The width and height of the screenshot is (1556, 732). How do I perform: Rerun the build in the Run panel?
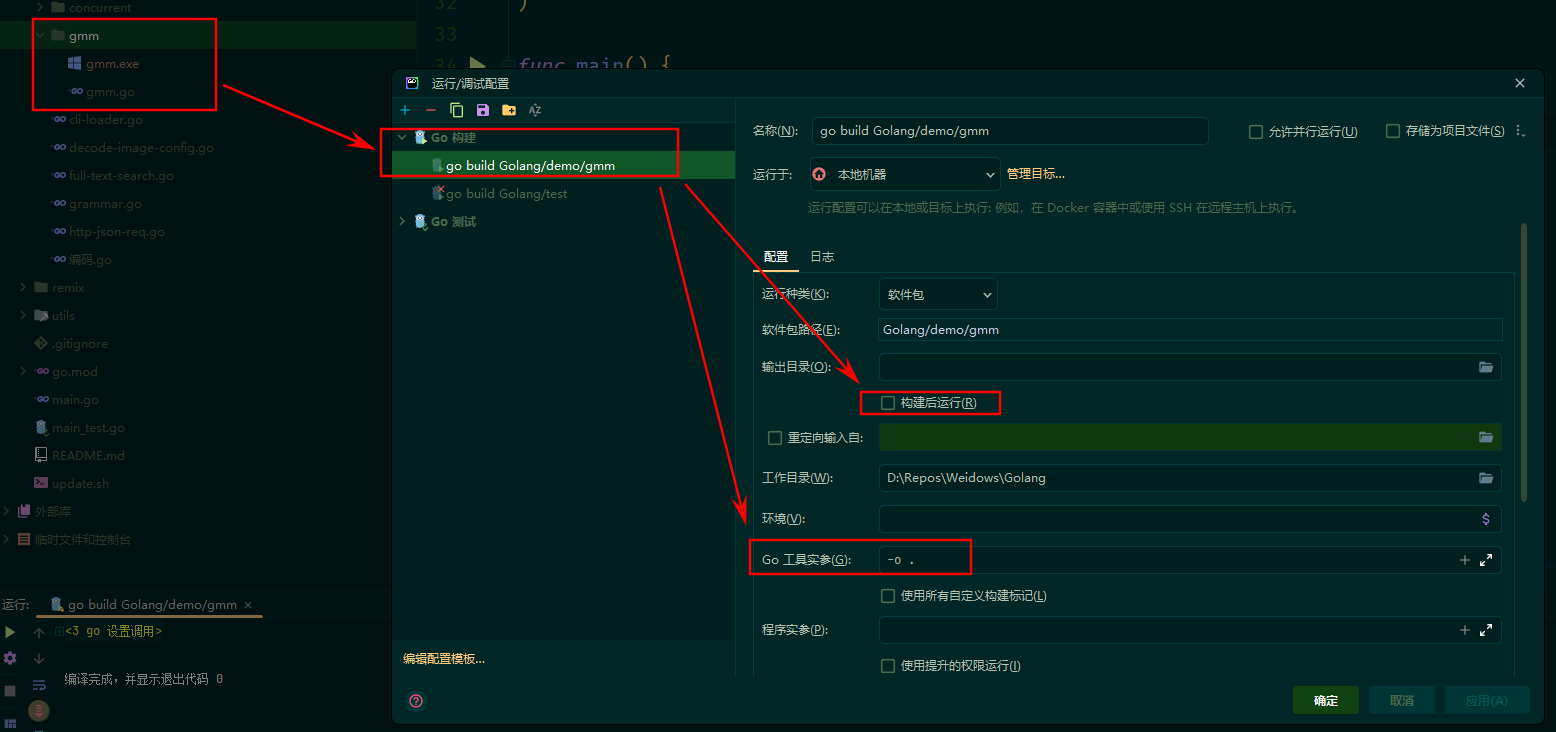[x=10, y=632]
